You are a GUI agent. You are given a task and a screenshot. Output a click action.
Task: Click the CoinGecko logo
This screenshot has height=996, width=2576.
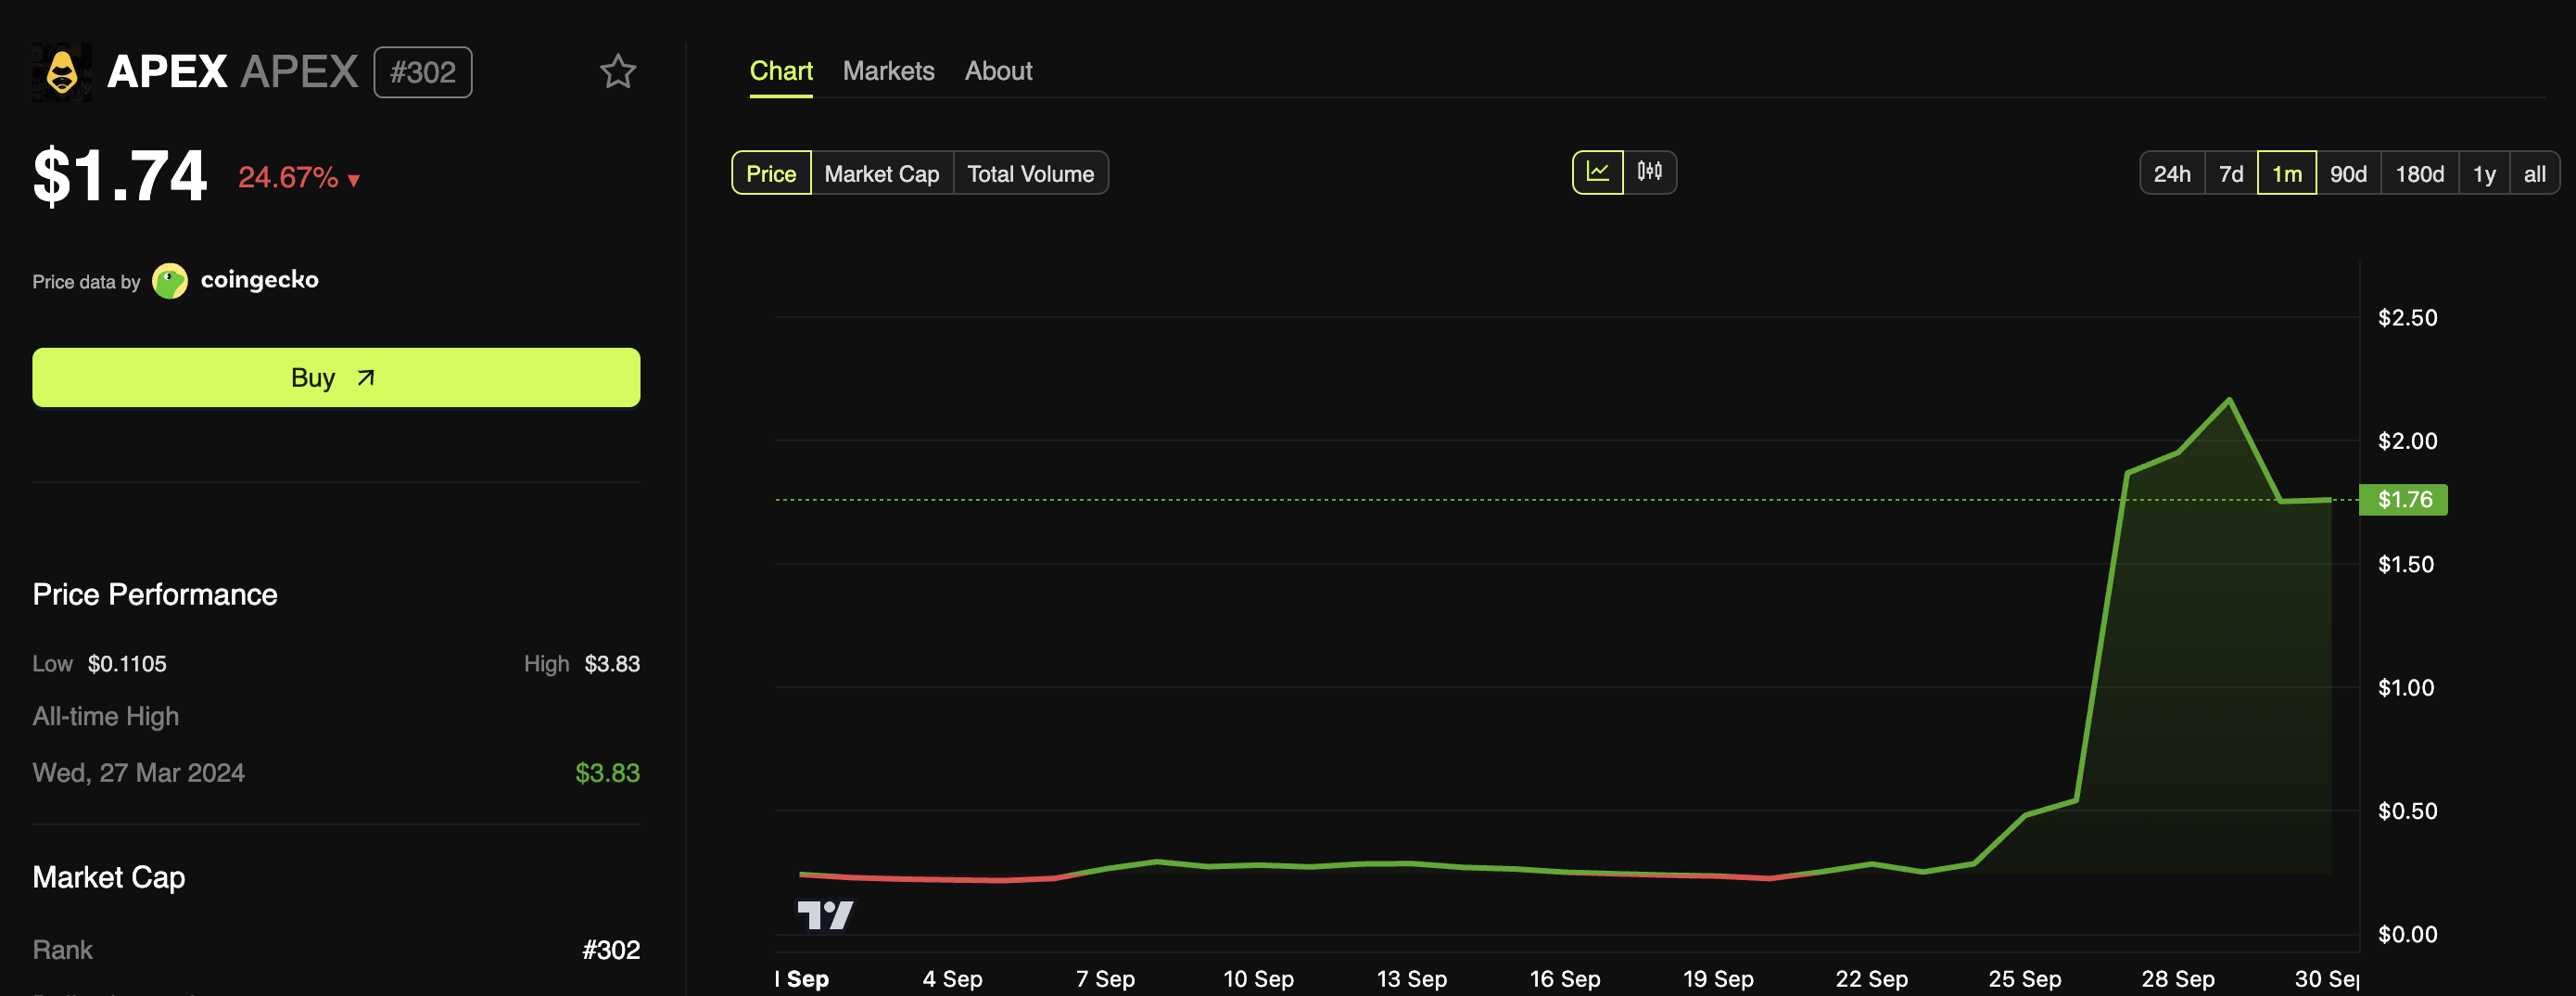169,280
